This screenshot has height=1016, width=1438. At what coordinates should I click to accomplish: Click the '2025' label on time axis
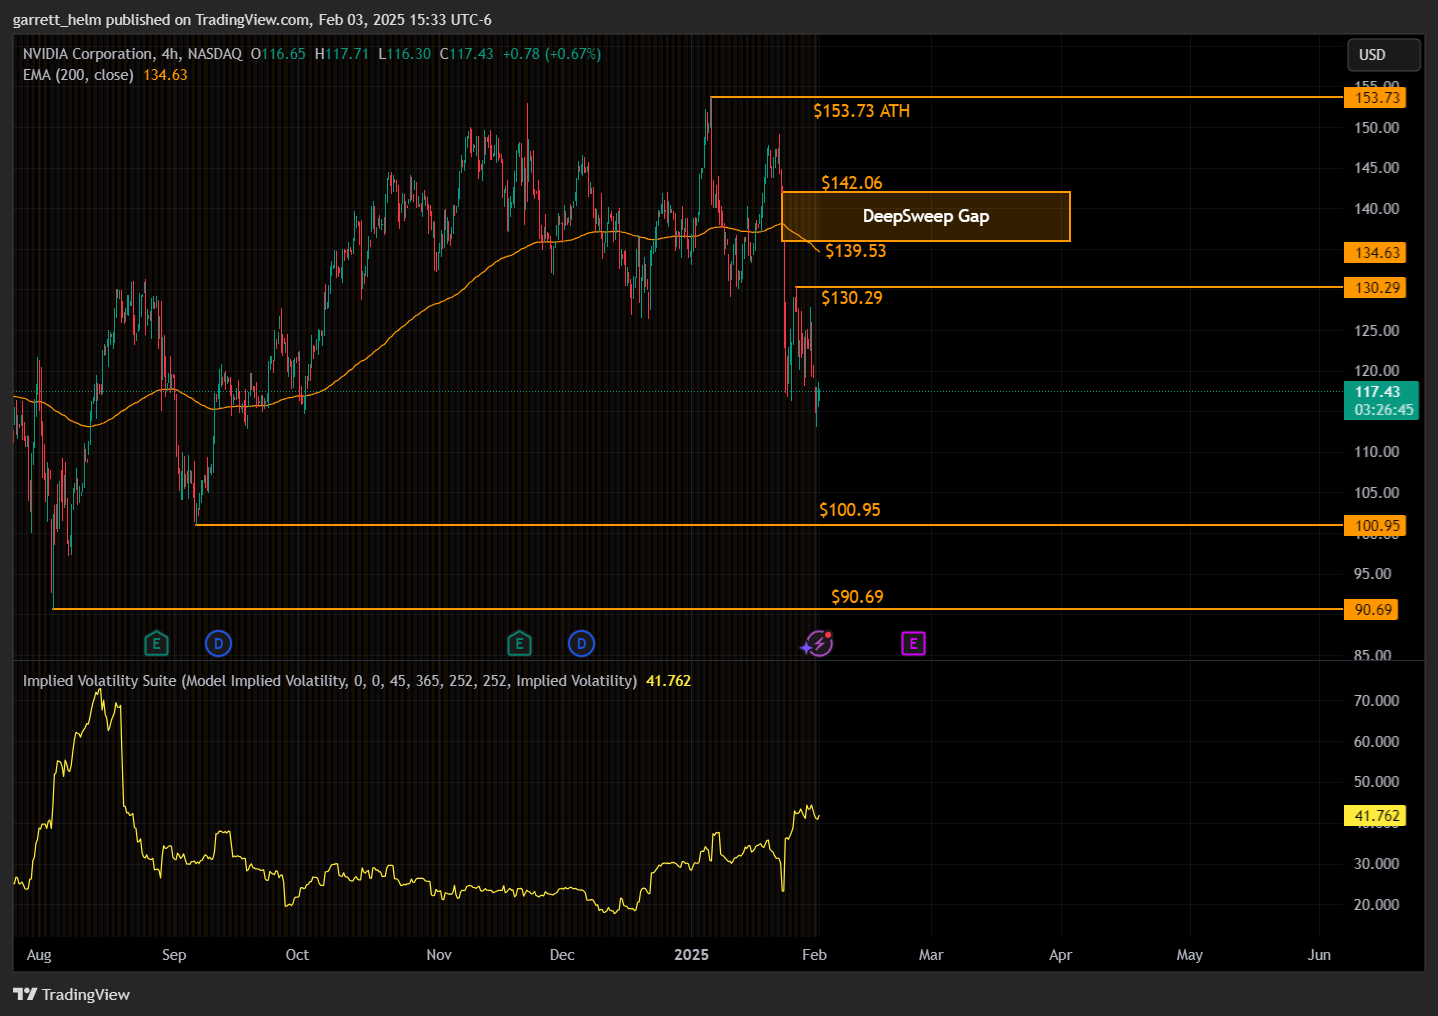pyautogui.click(x=691, y=955)
